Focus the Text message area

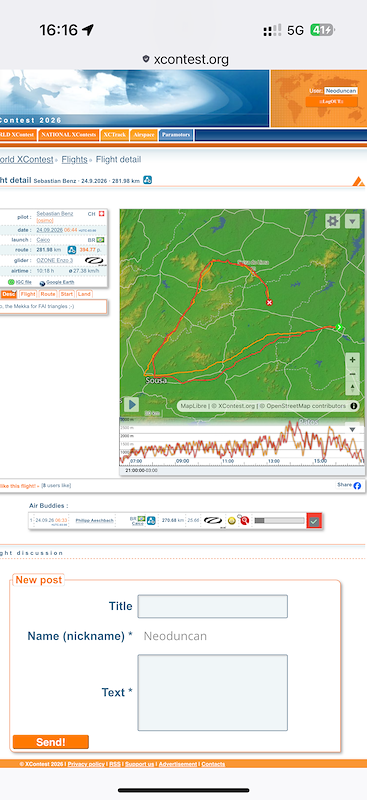tap(212, 692)
